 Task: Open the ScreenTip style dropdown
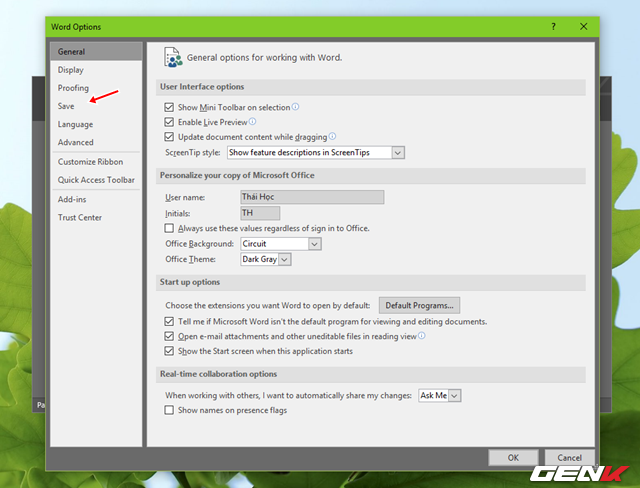click(398, 152)
